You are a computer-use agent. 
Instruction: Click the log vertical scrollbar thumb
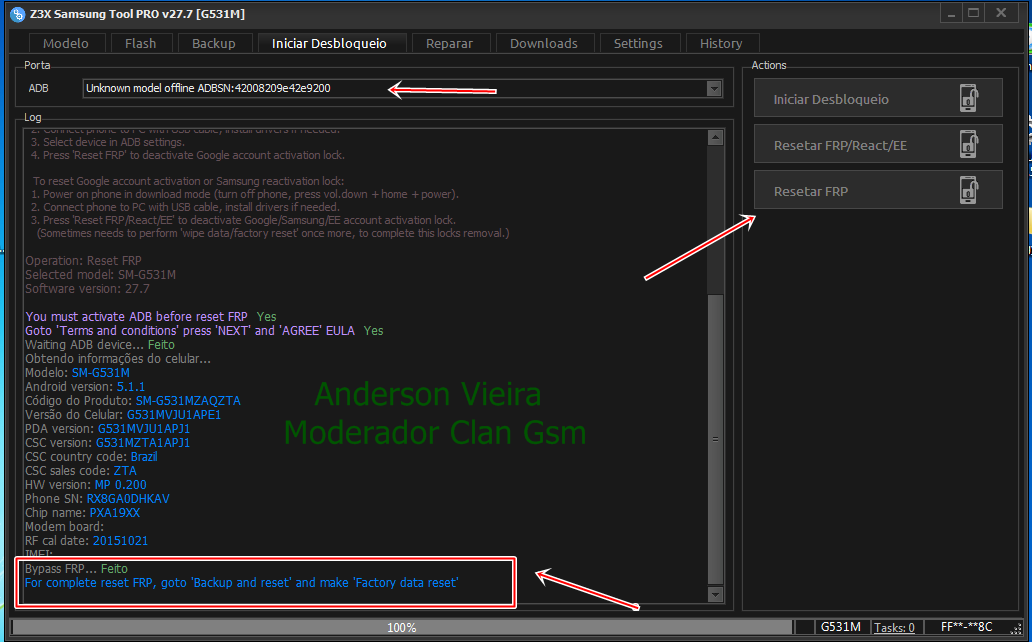click(715, 439)
